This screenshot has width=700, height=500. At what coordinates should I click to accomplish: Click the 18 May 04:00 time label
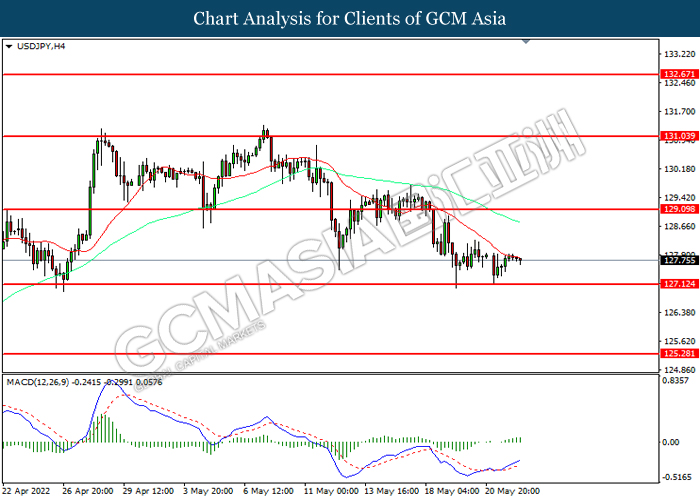[452, 491]
